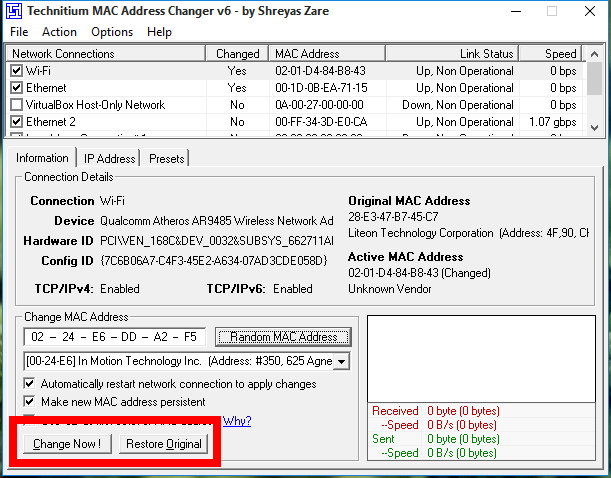The image size is (611, 478).
Task: Sort by Network Connections column header
Action: point(105,53)
